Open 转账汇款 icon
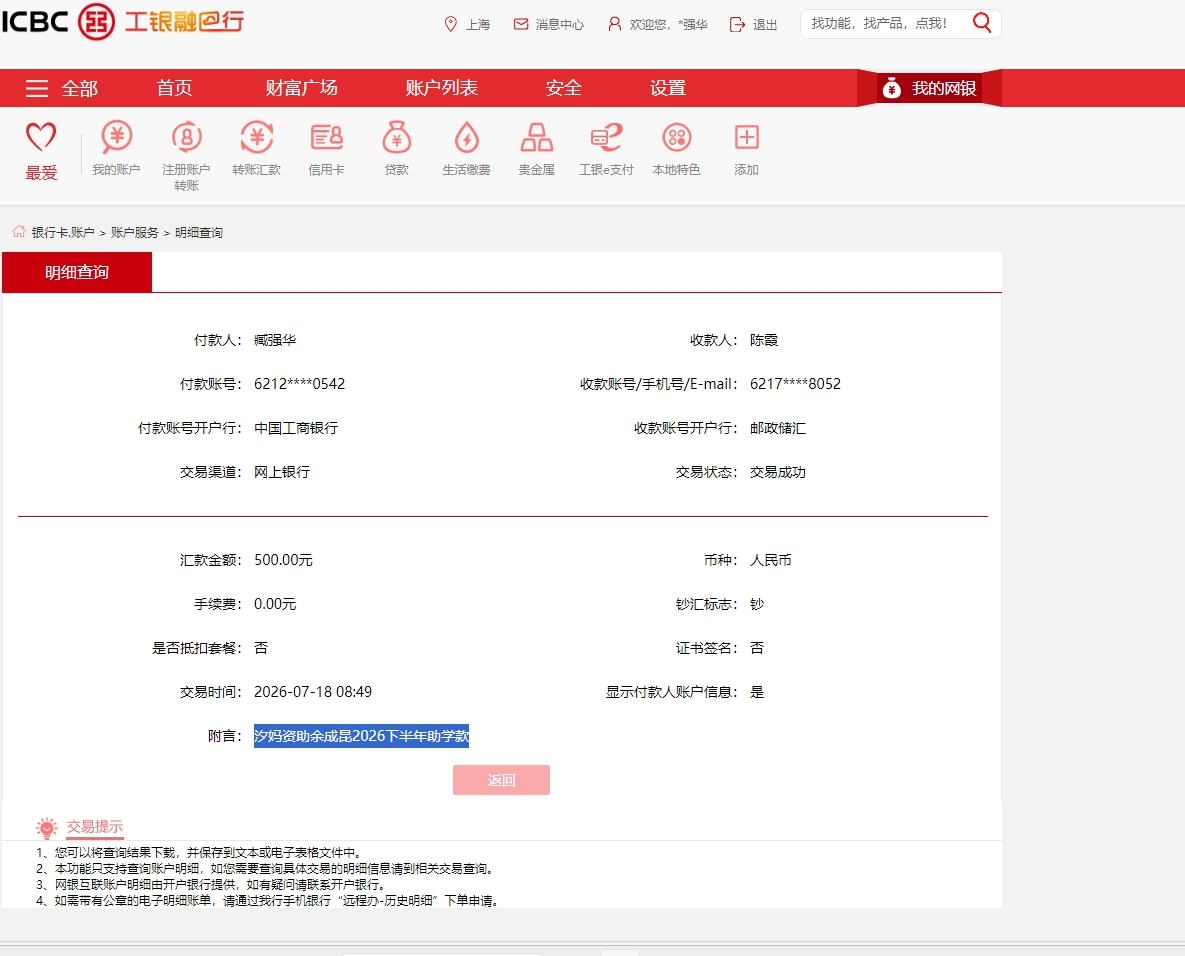Viewport: 1185px width, 956px height. (257, 138)
